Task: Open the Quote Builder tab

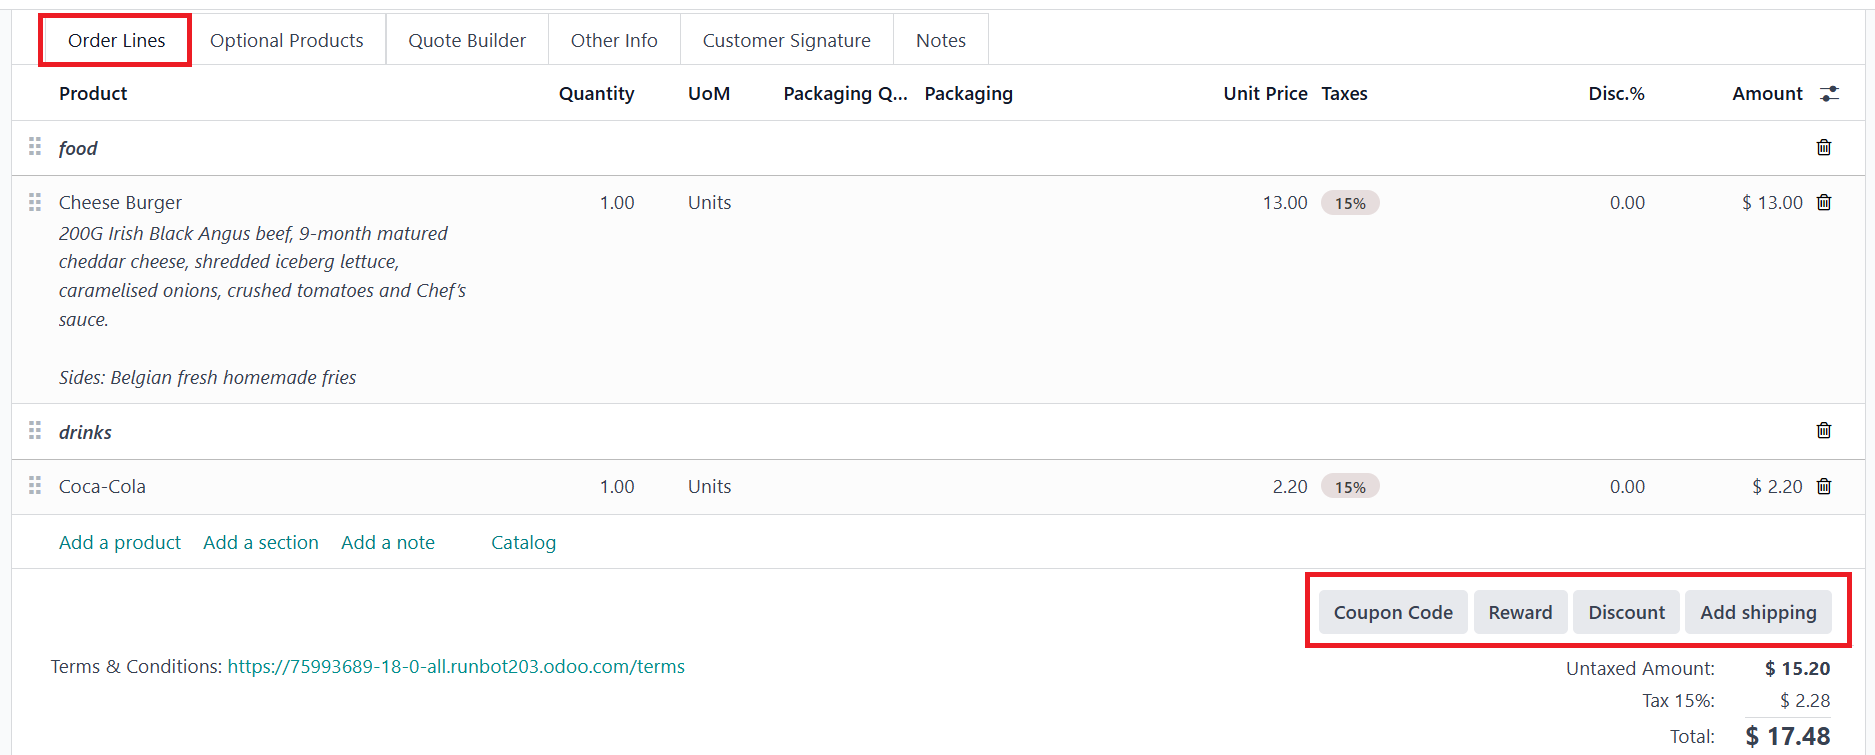Action: pyautogui.click(x=467, y=41)
